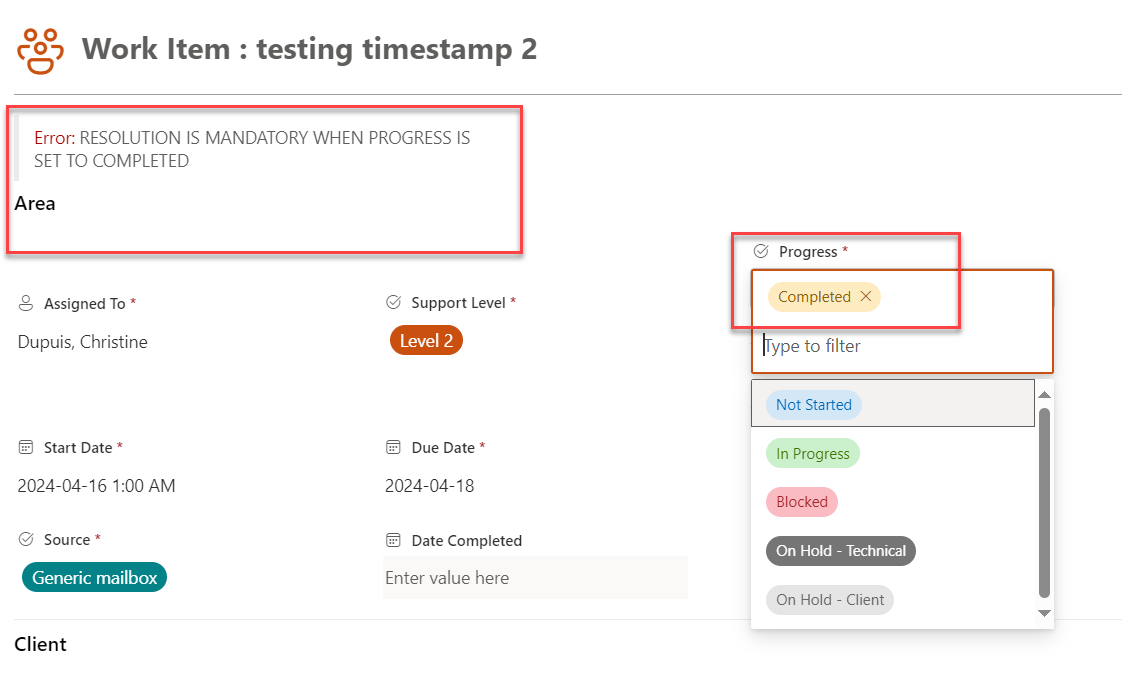
Task: Select Not Started from the Progress options
Action: (x=814, y=404)
